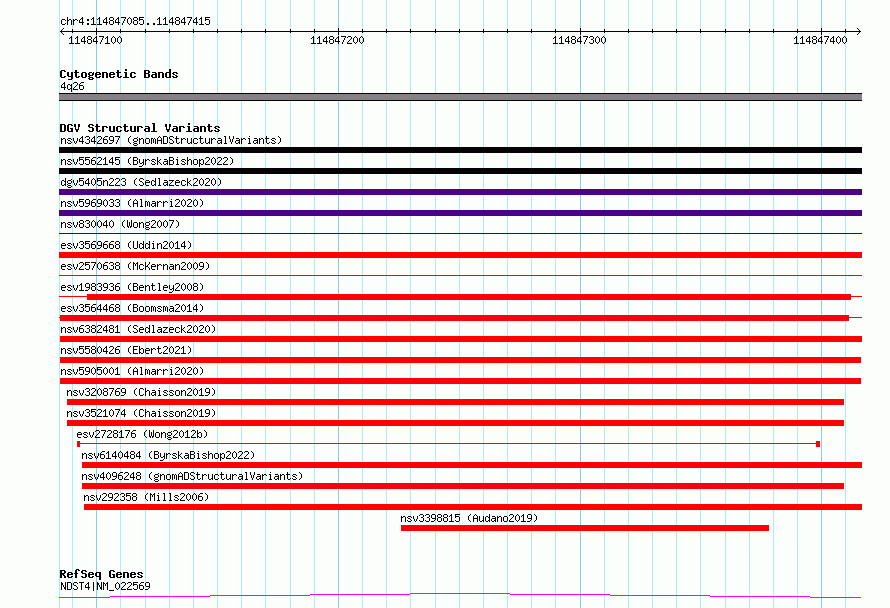Click the red esv3569668 Uddin2014 bar
The height and width of the screenshot is (608, 890).
point(460,255)
